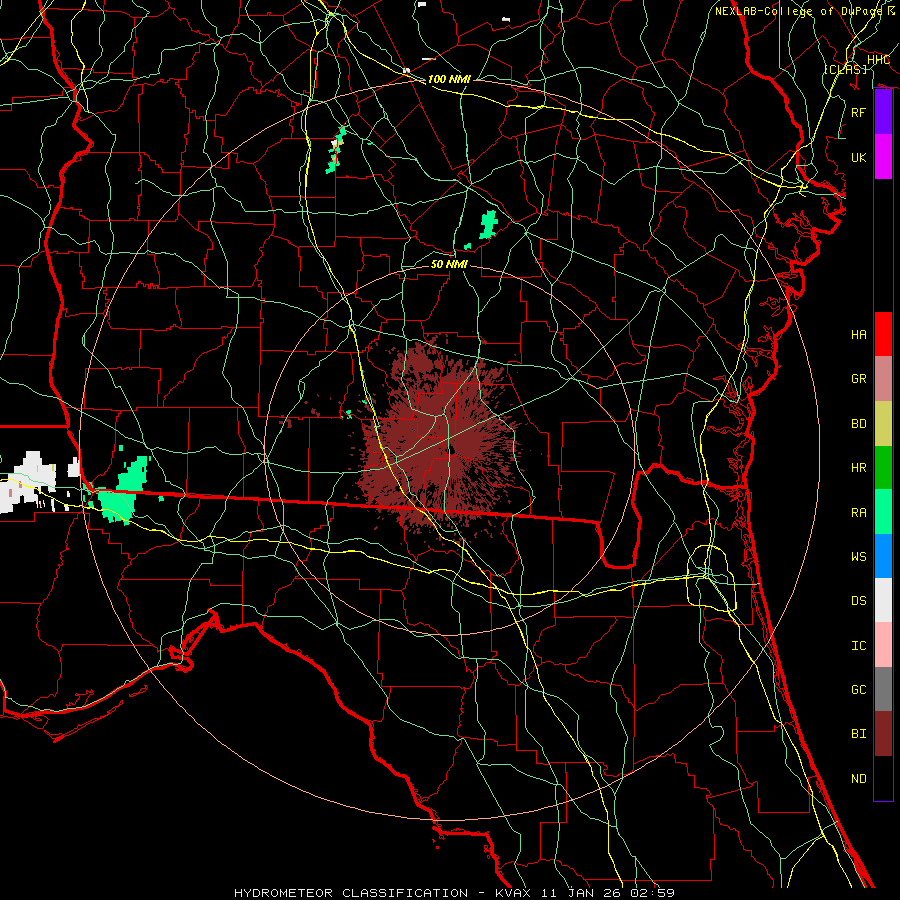Click the RA legend label
The width and height of the screenshot is (900, 900).
858,513
